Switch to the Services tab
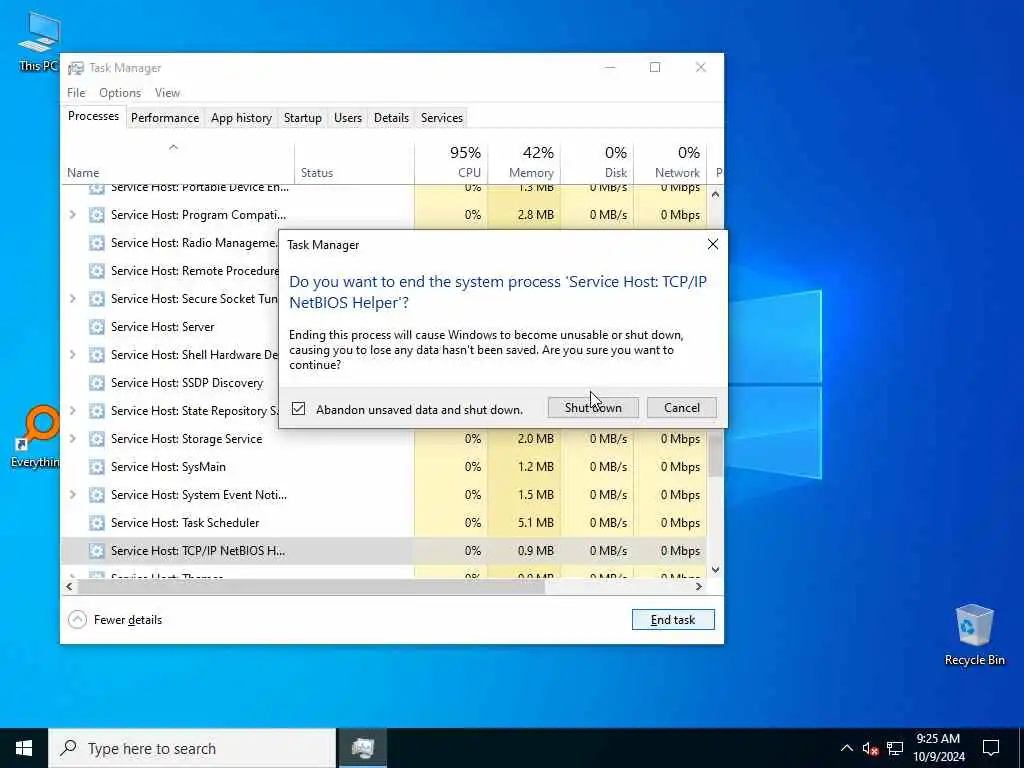 441,118
